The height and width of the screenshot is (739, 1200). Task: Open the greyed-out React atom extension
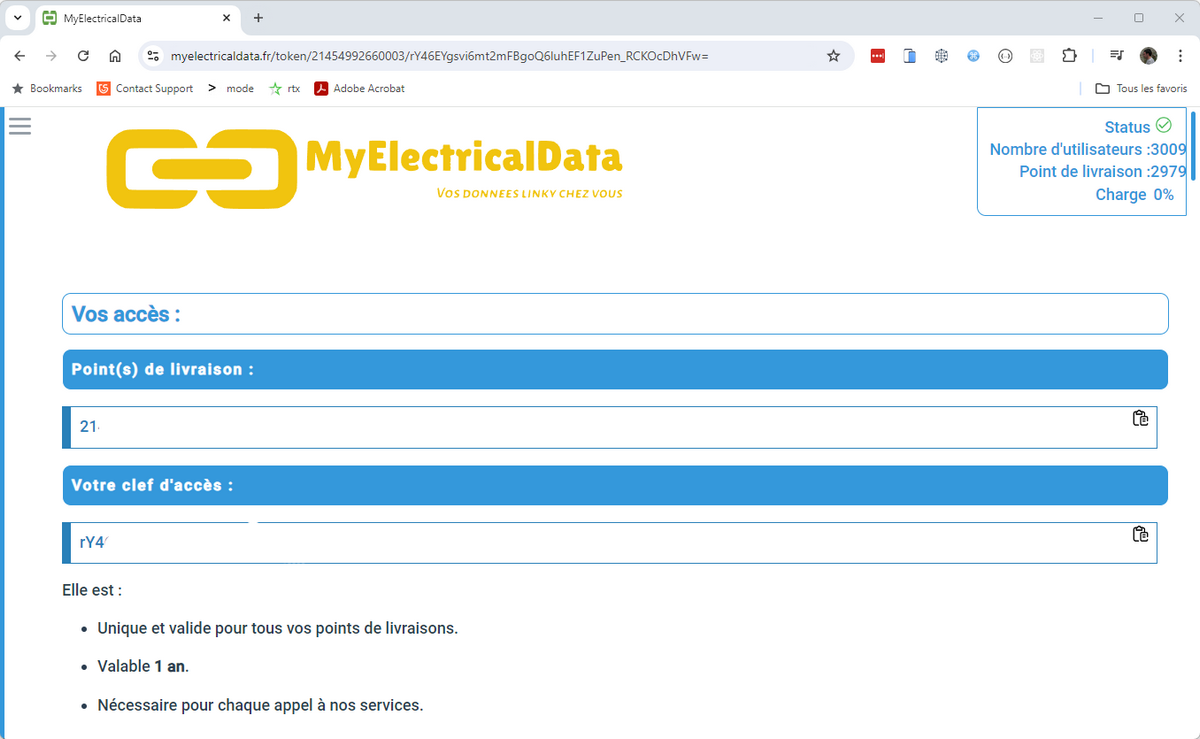coord(1037,56)
